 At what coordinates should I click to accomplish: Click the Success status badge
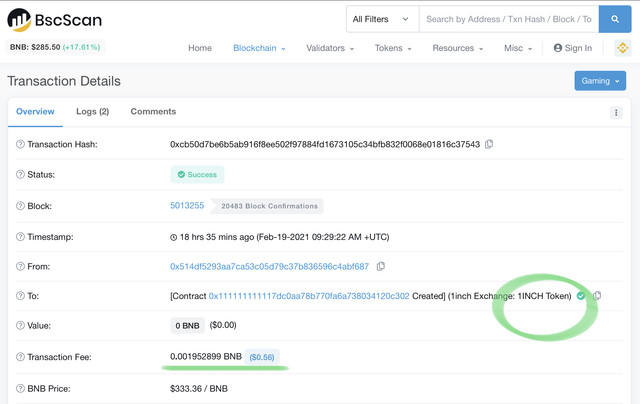point(197,174)
